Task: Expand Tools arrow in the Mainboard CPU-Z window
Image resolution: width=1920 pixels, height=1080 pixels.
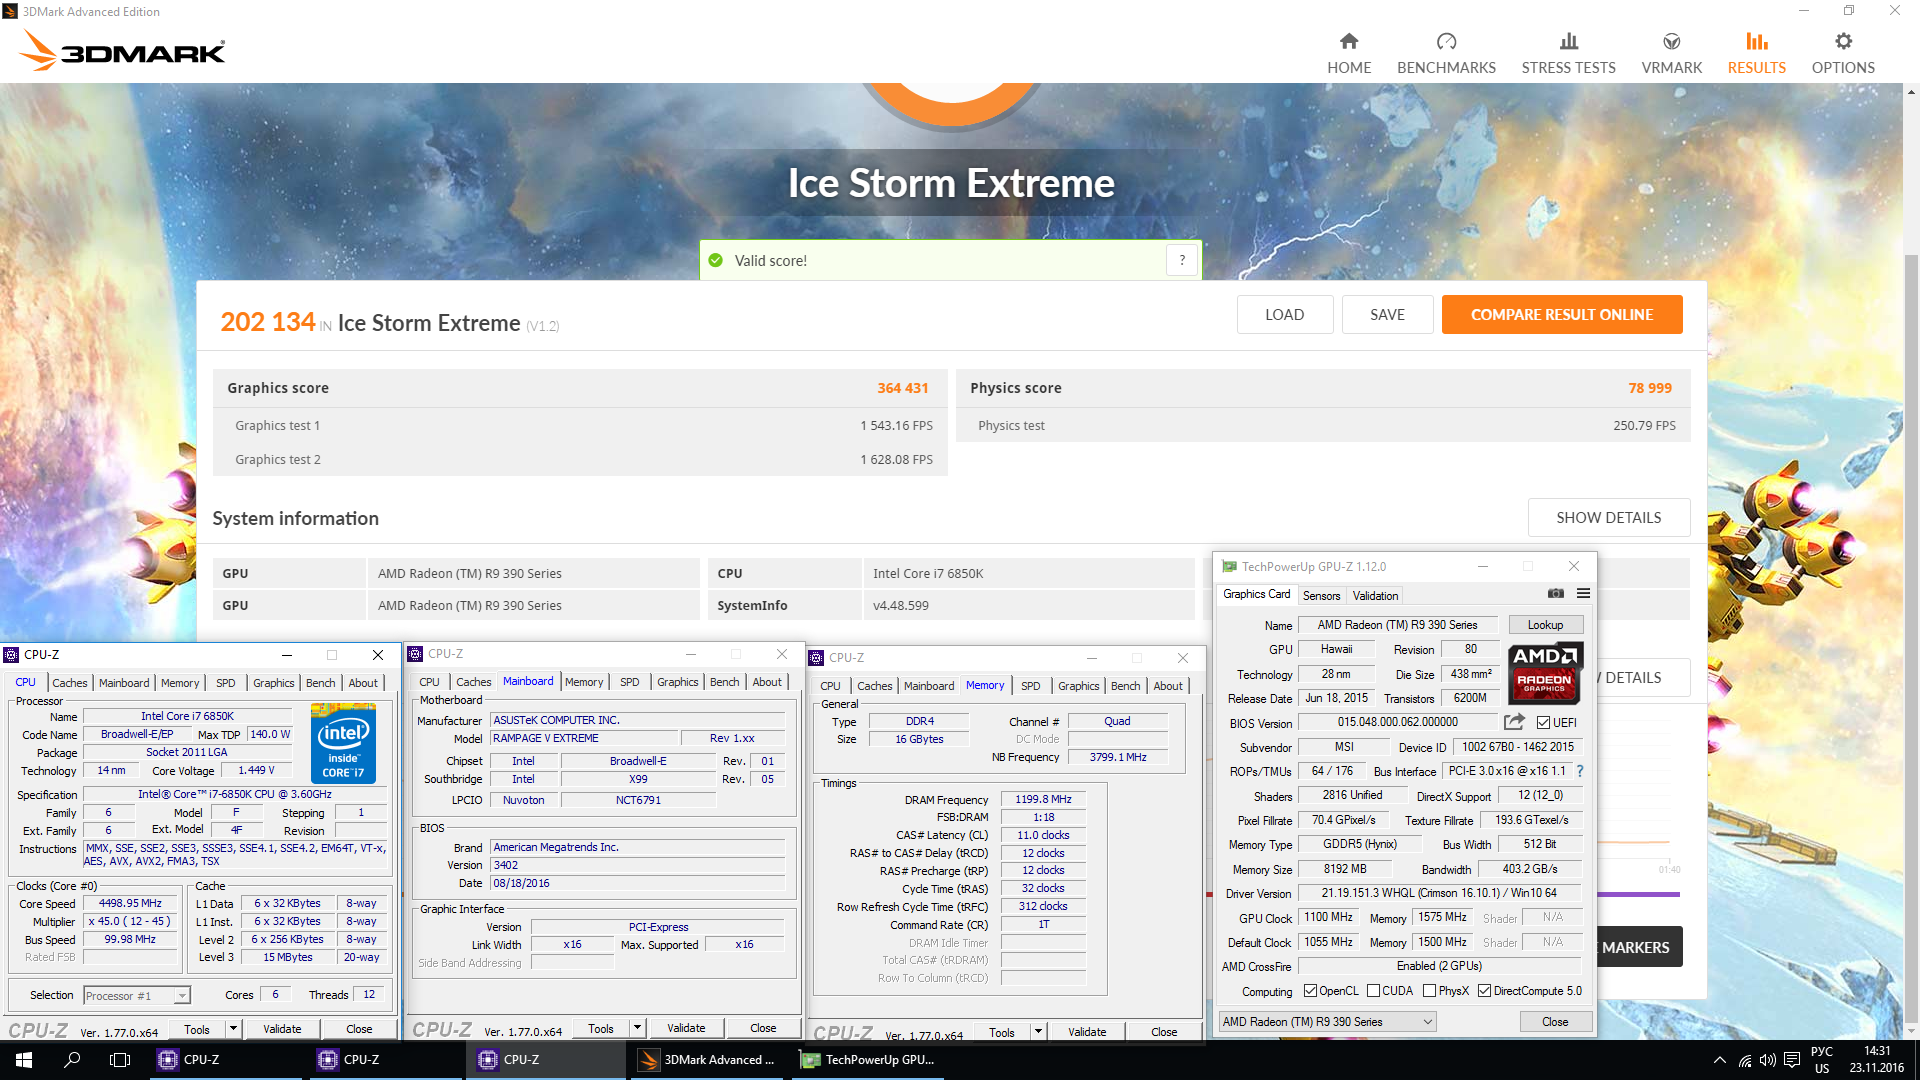Action: [x=637, y=1028]
